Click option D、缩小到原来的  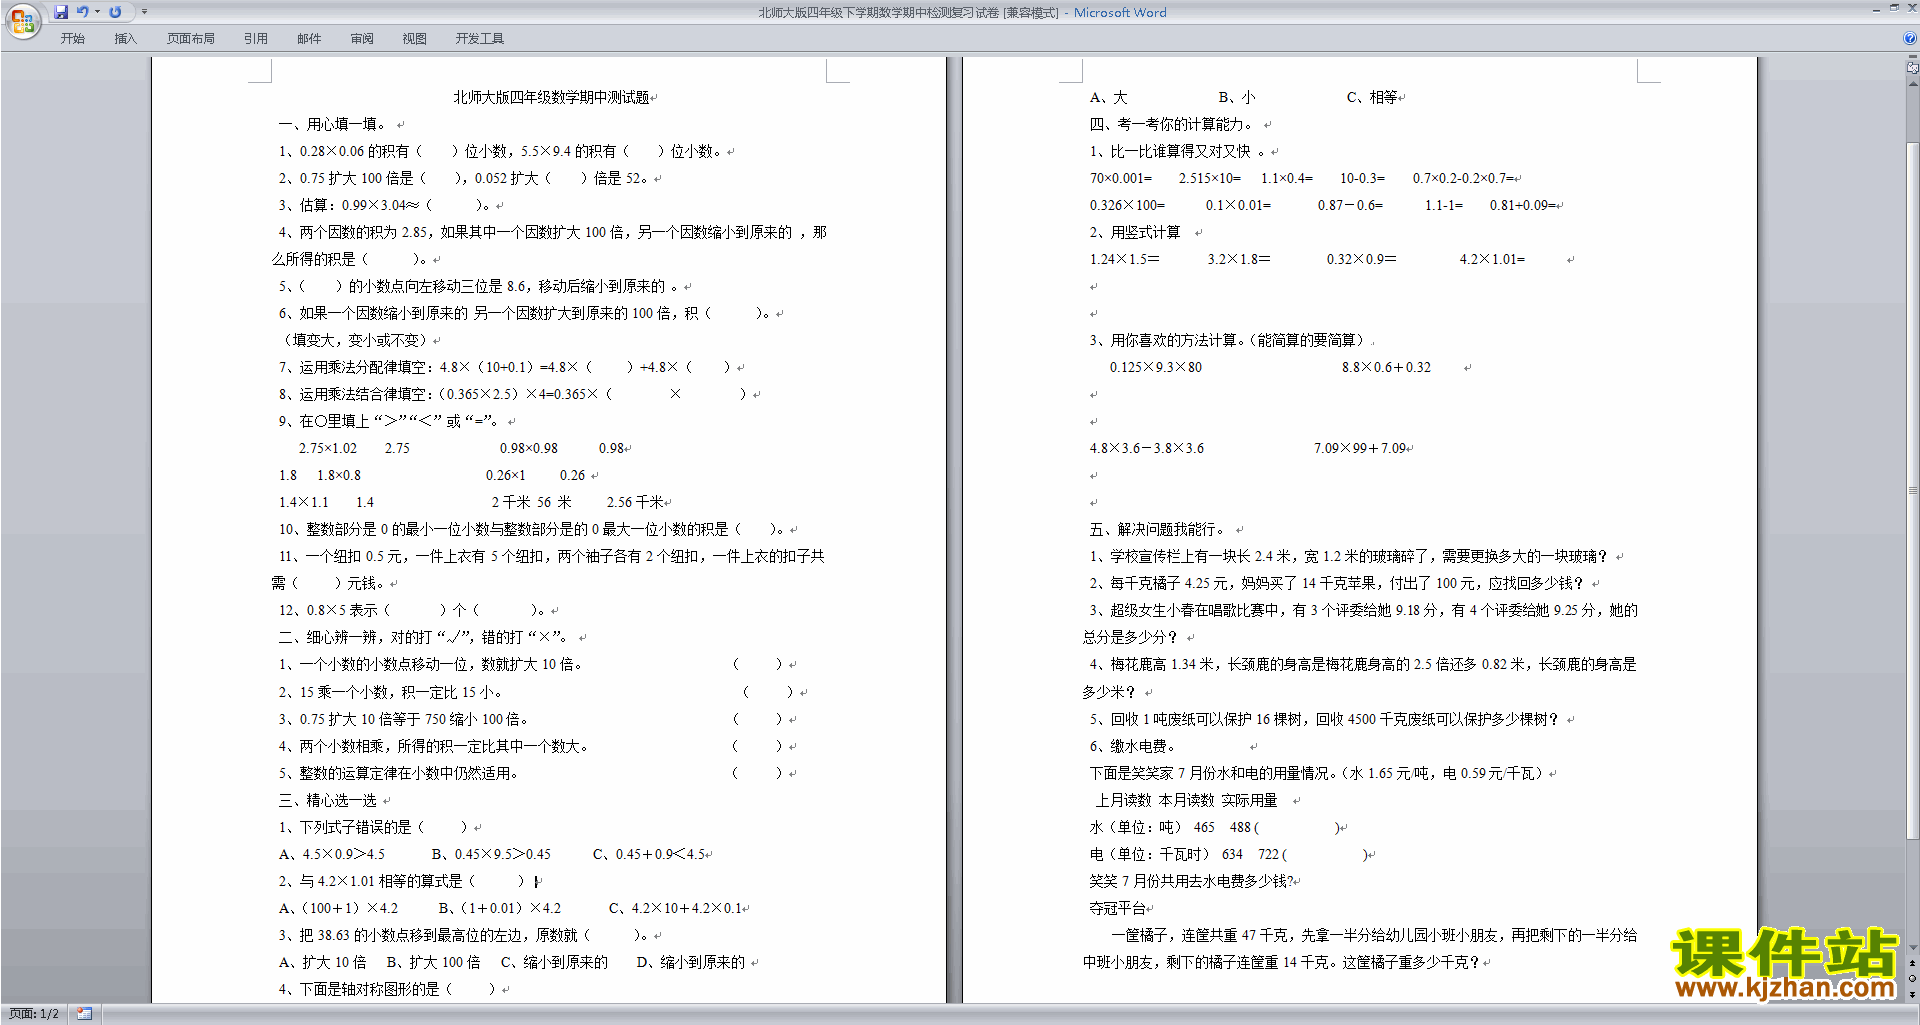tap(691, 962)
